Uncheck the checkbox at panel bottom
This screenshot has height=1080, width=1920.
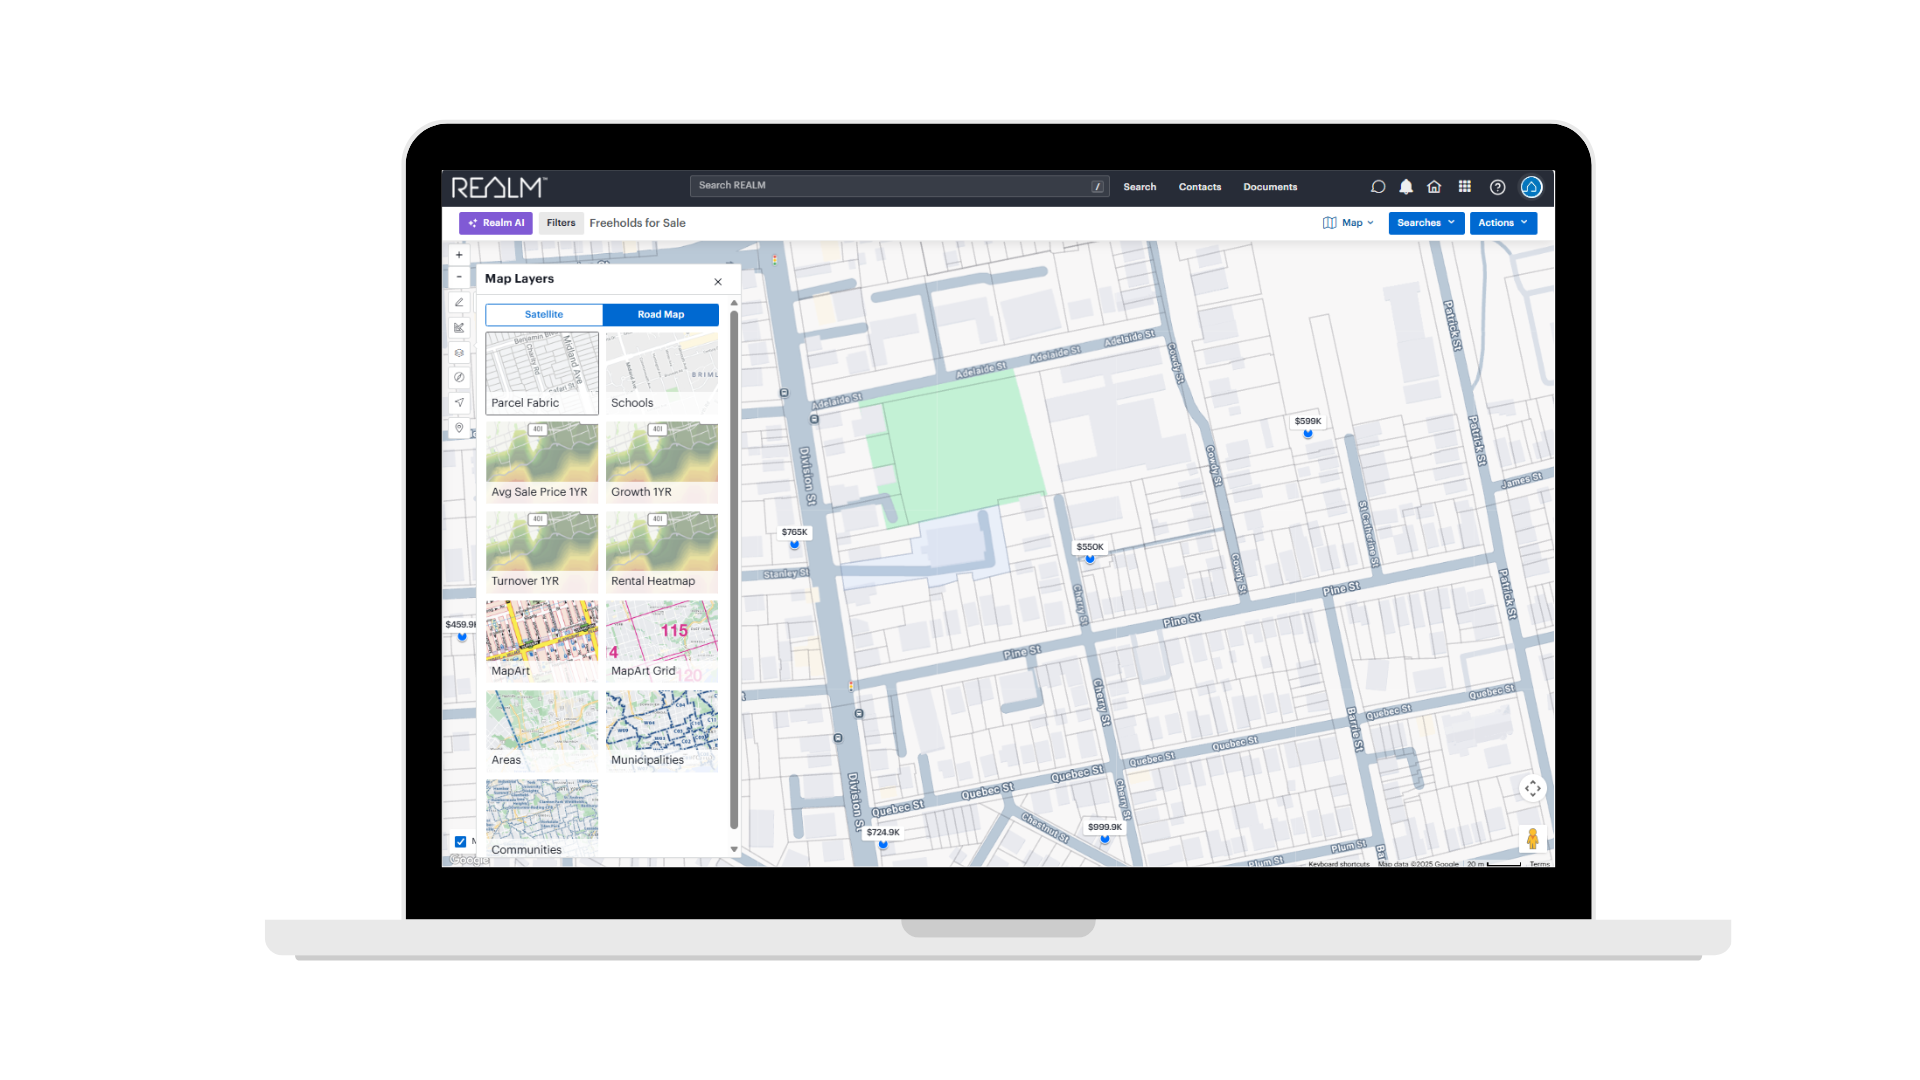(x=460, y=841)
